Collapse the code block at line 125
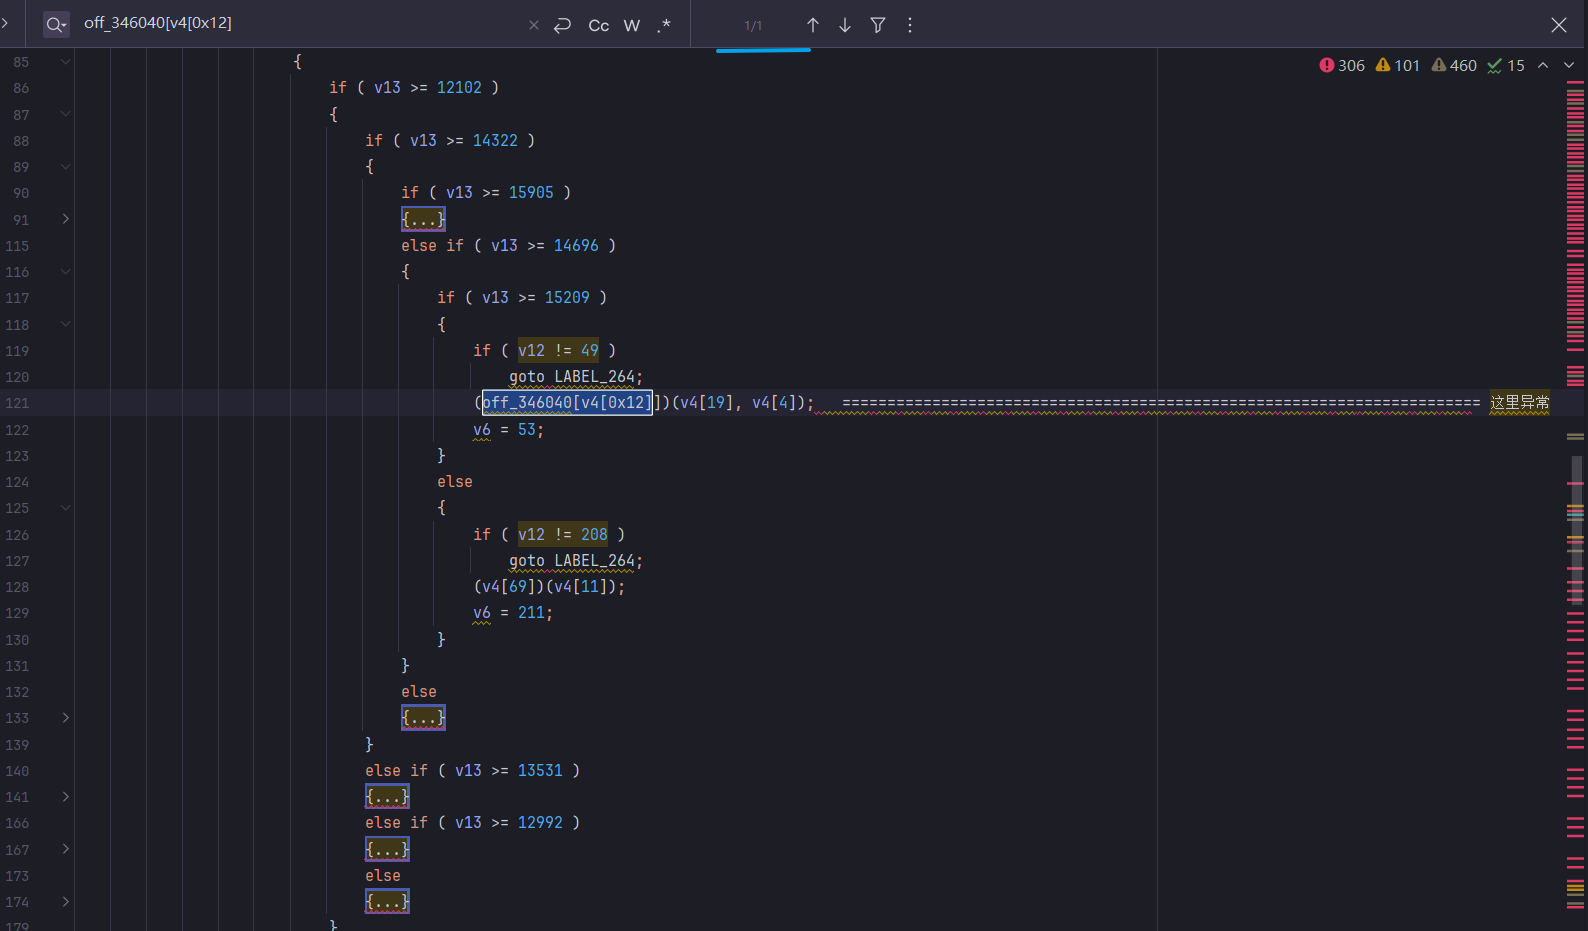Image resolution: width=1588 pixels, height=931 pixels. pyautogui.click(x=66, y=508)
